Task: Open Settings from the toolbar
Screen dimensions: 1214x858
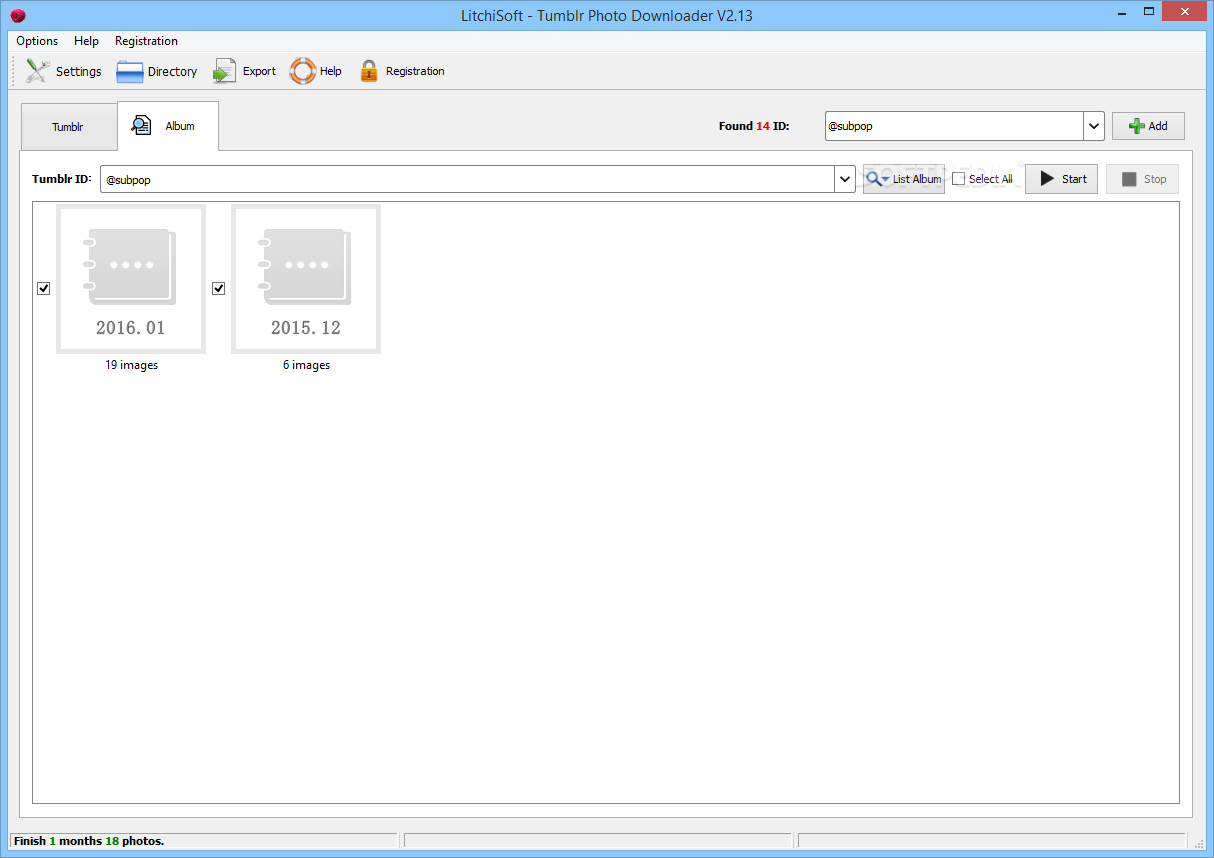Action: coord(63,71)
